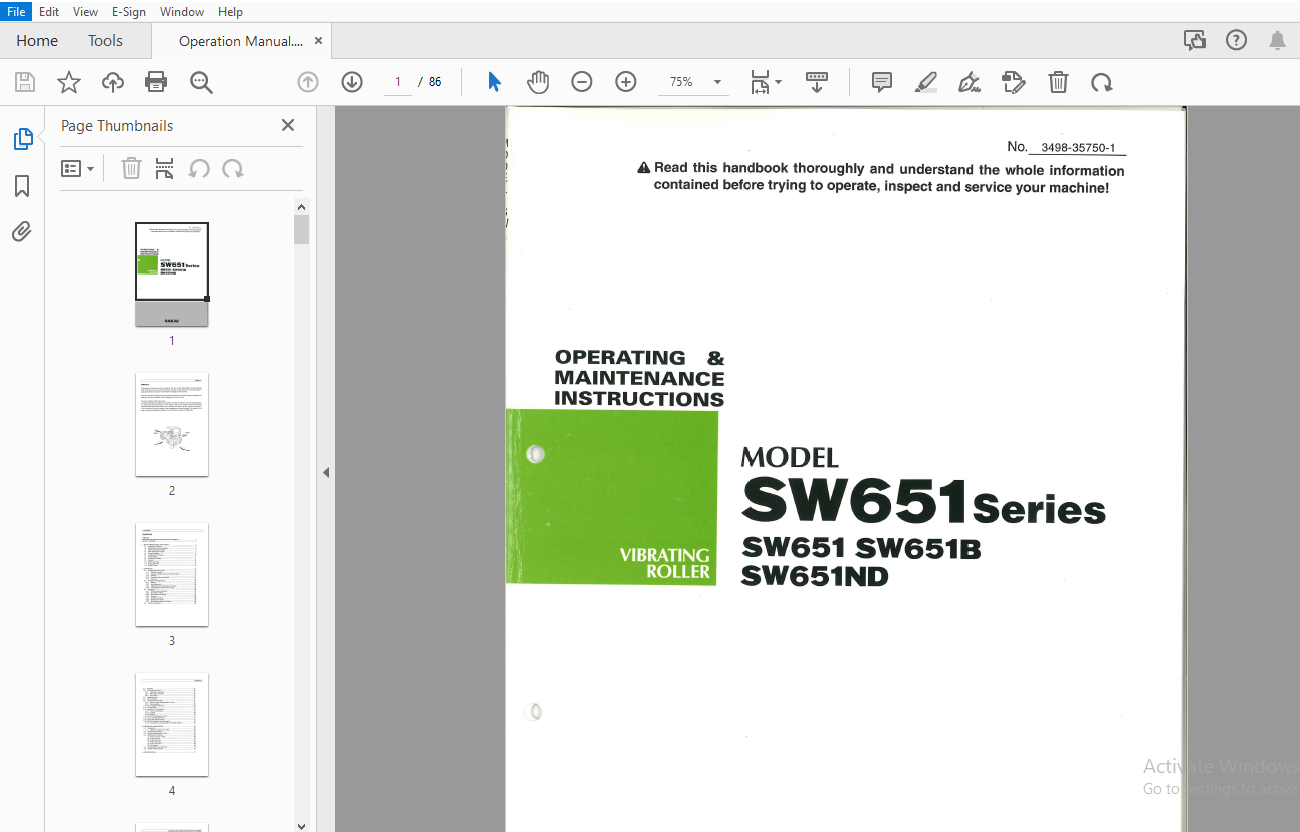Open the Help menu
The height and width of the screenshot is (832, 1300).
pos(230,11)
